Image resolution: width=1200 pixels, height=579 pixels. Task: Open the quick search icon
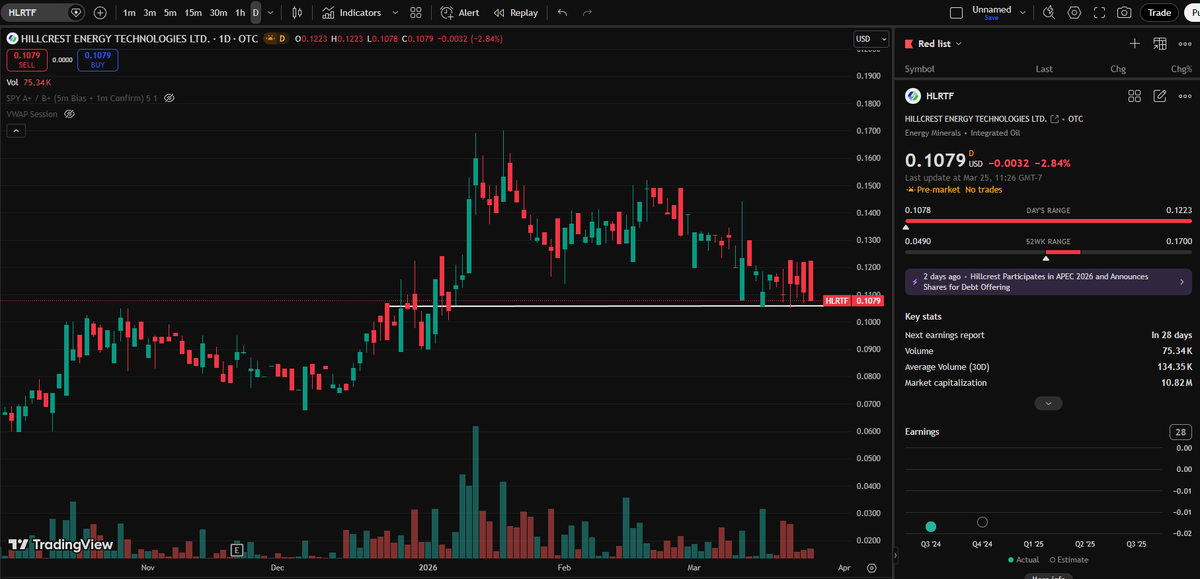pyautogui.click(x=1049, y=13)
